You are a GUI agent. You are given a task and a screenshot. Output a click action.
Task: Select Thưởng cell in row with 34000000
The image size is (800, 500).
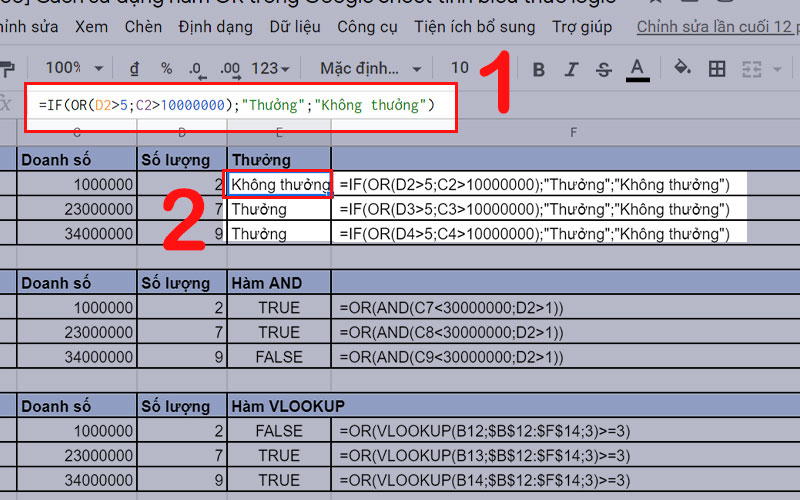[279, 234]
